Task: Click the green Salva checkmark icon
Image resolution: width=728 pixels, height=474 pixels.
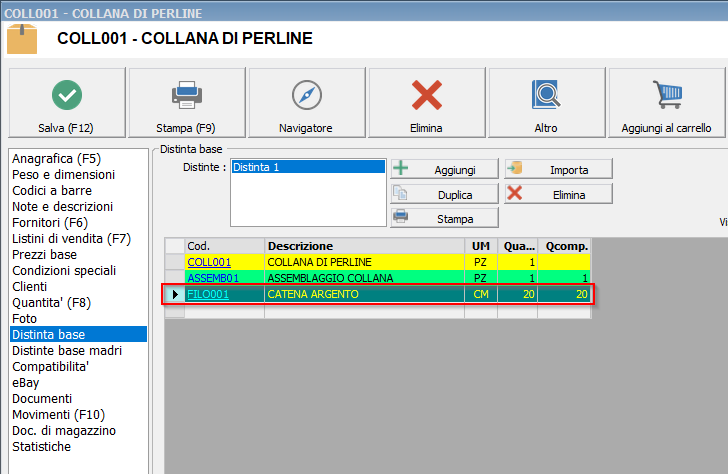Action: (x=67, y=95)
